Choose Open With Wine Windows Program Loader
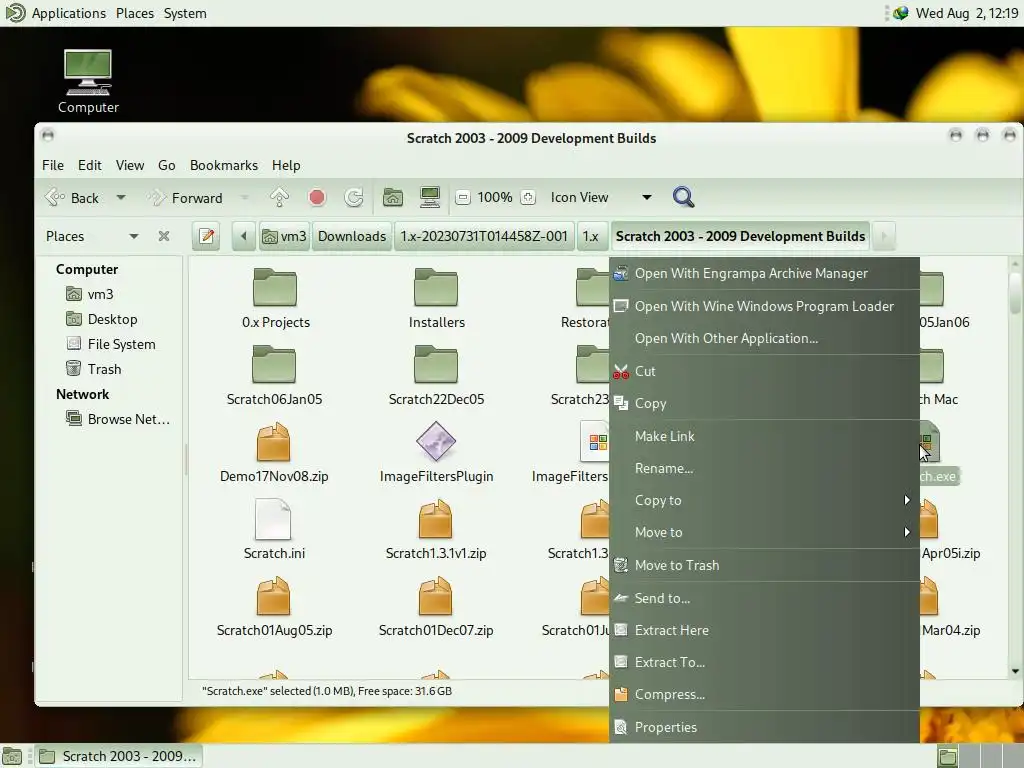1024x768 pixels. (x=764, y=306)
